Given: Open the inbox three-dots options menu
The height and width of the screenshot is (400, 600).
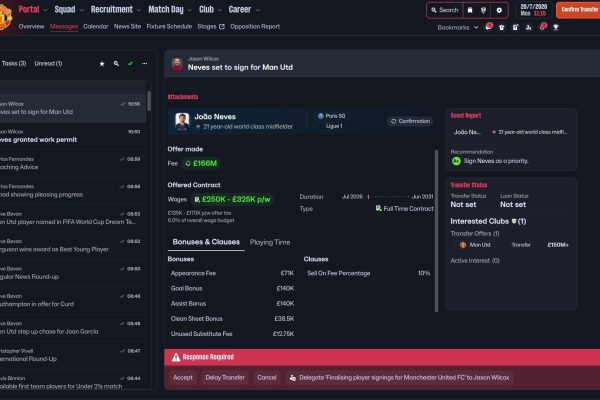Looking at the screenshot, I should (144, 63).
